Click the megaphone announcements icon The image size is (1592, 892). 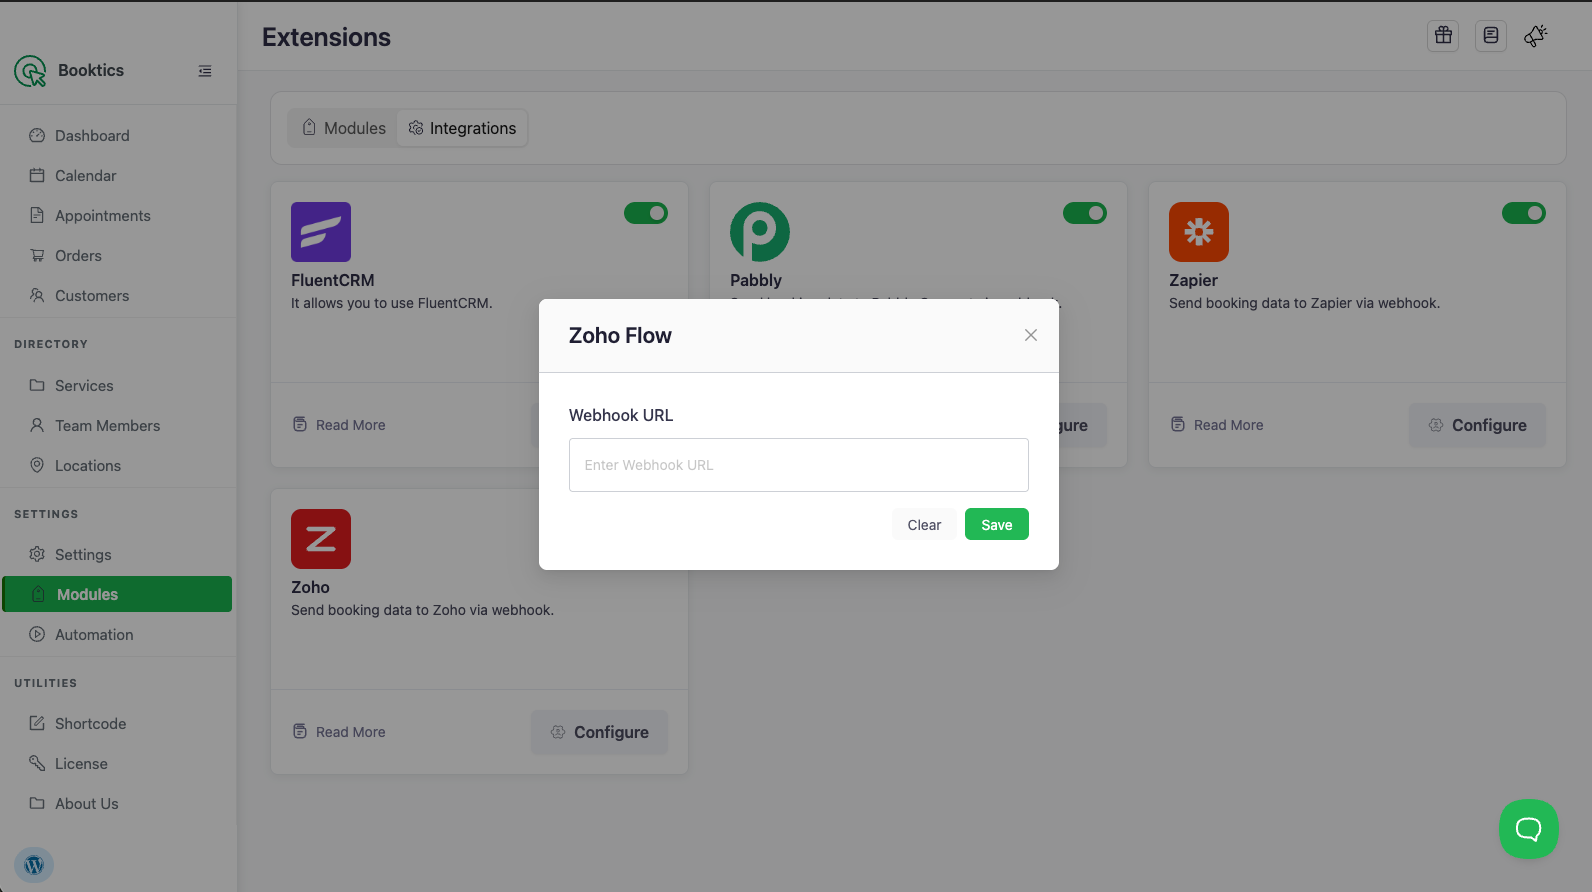click(1536, 36)
